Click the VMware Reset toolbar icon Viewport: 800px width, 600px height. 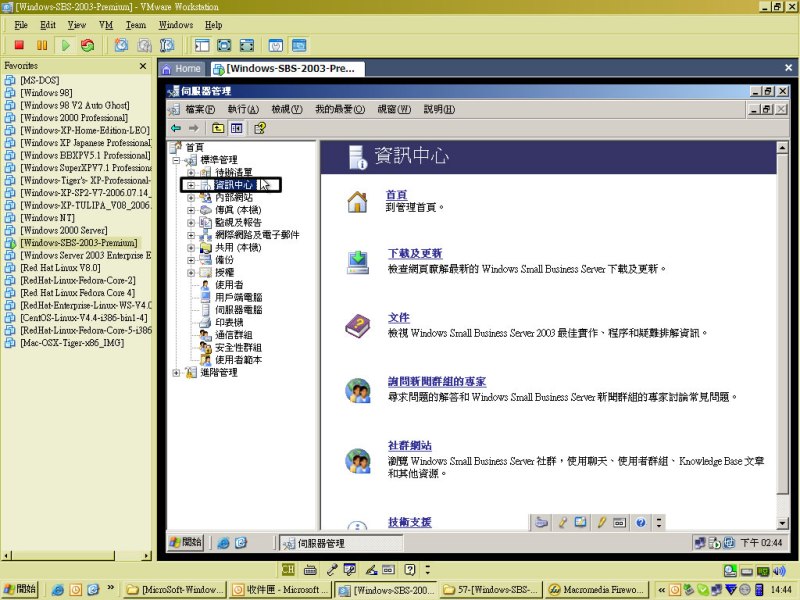click(x=88, y=45)
